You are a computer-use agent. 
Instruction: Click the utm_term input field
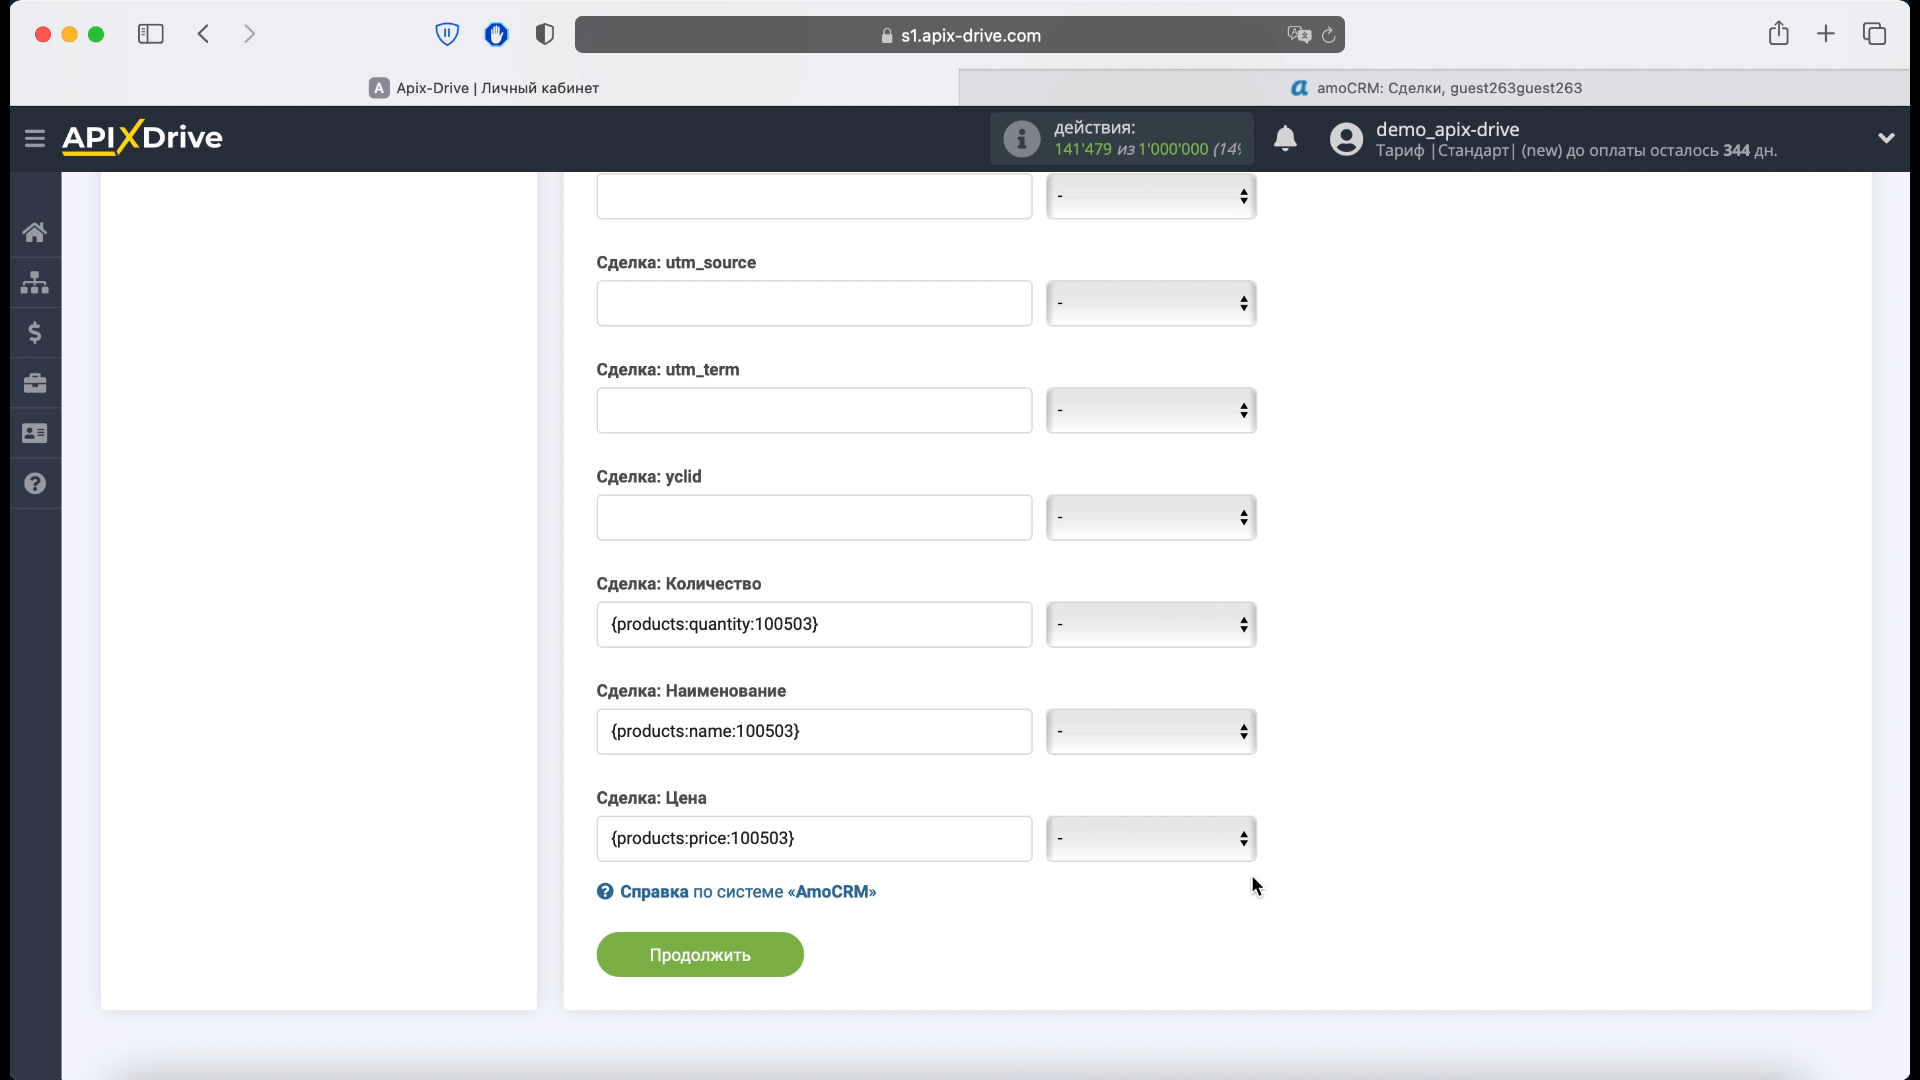coord(814,410)
